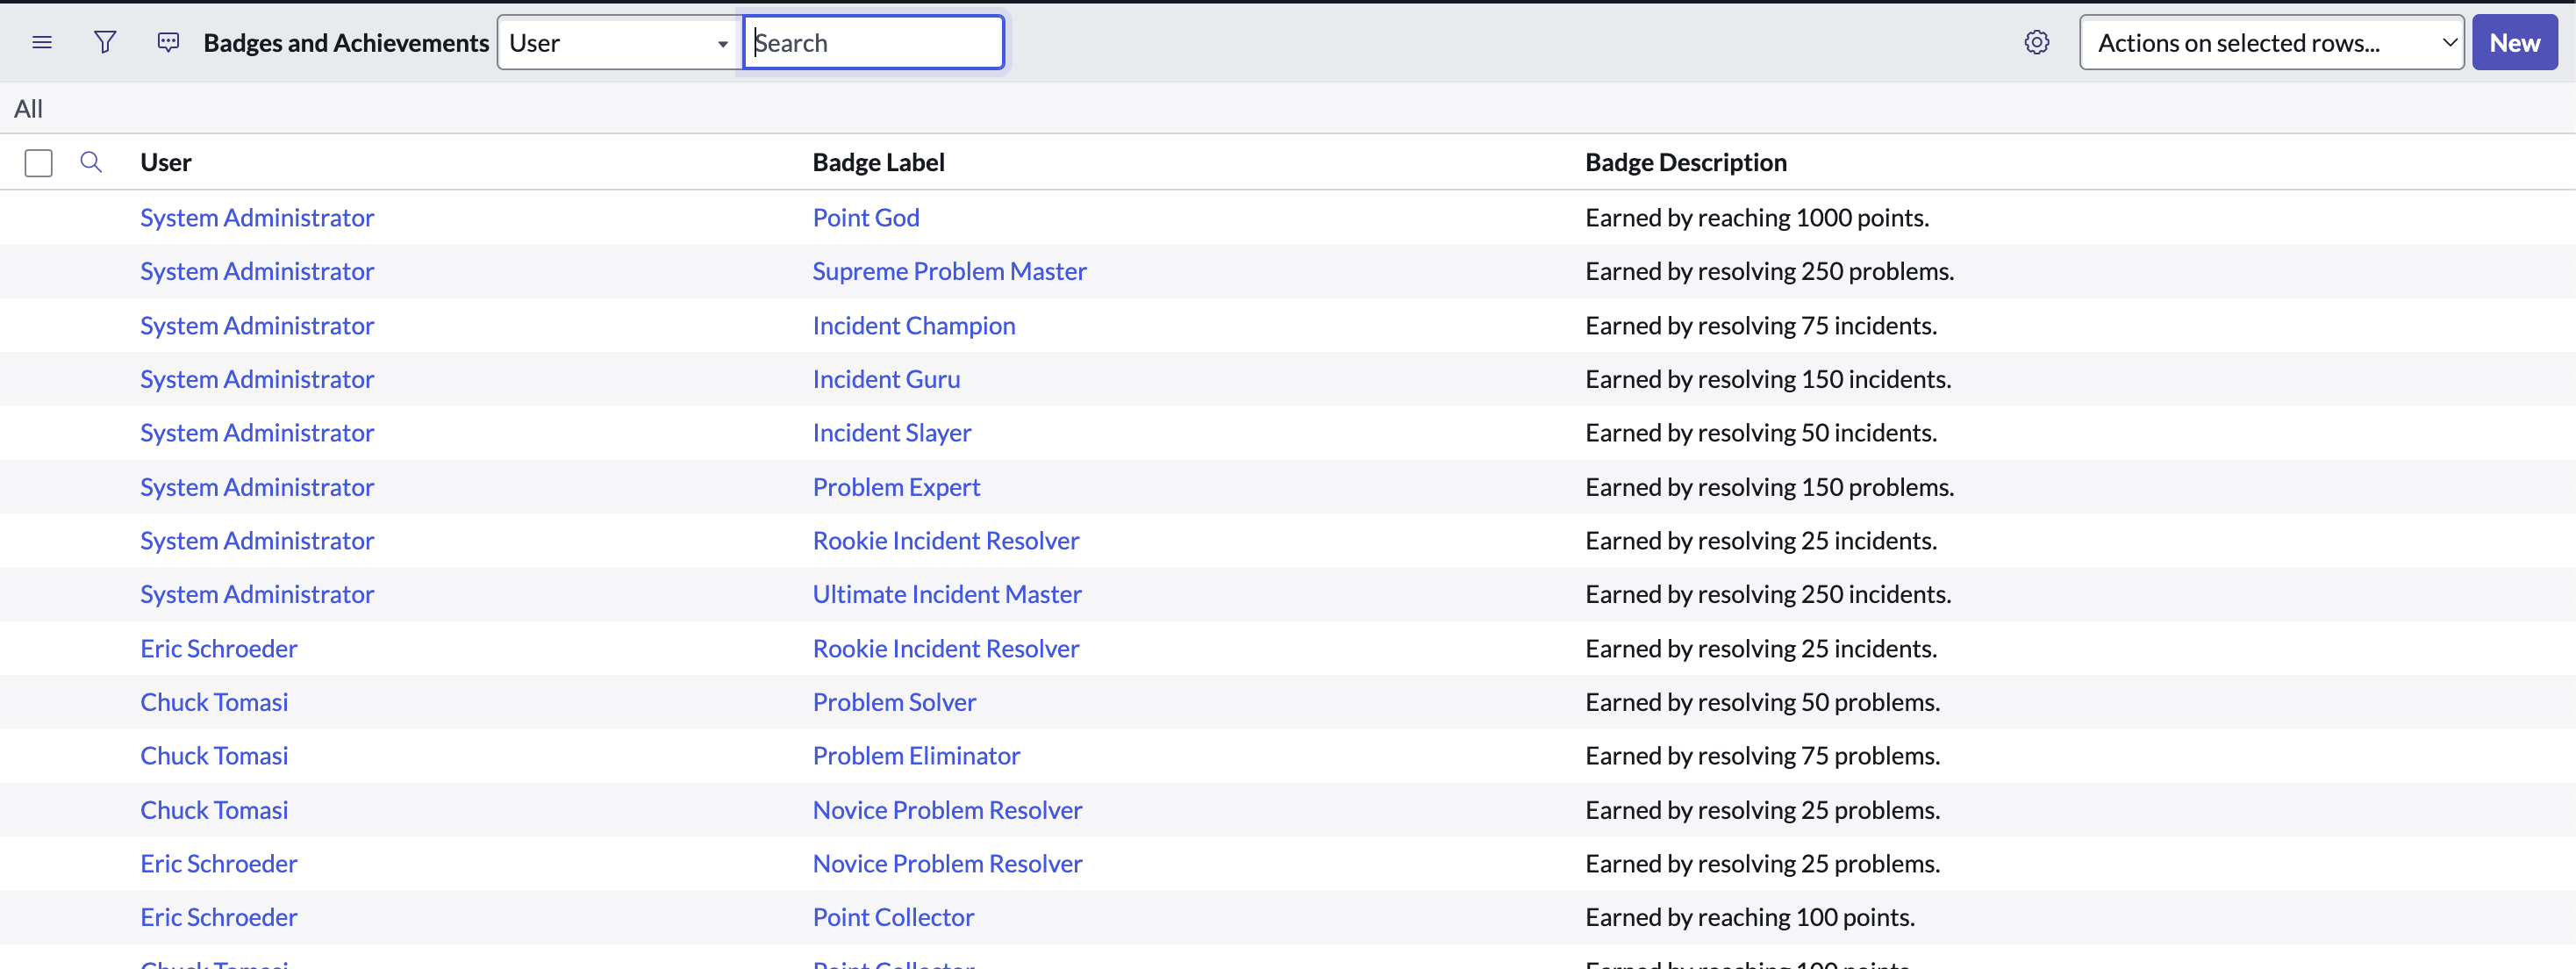This screenshot has height=969, width=2576.
Task: Click inside the Search input field
Action: coord(873,42)
